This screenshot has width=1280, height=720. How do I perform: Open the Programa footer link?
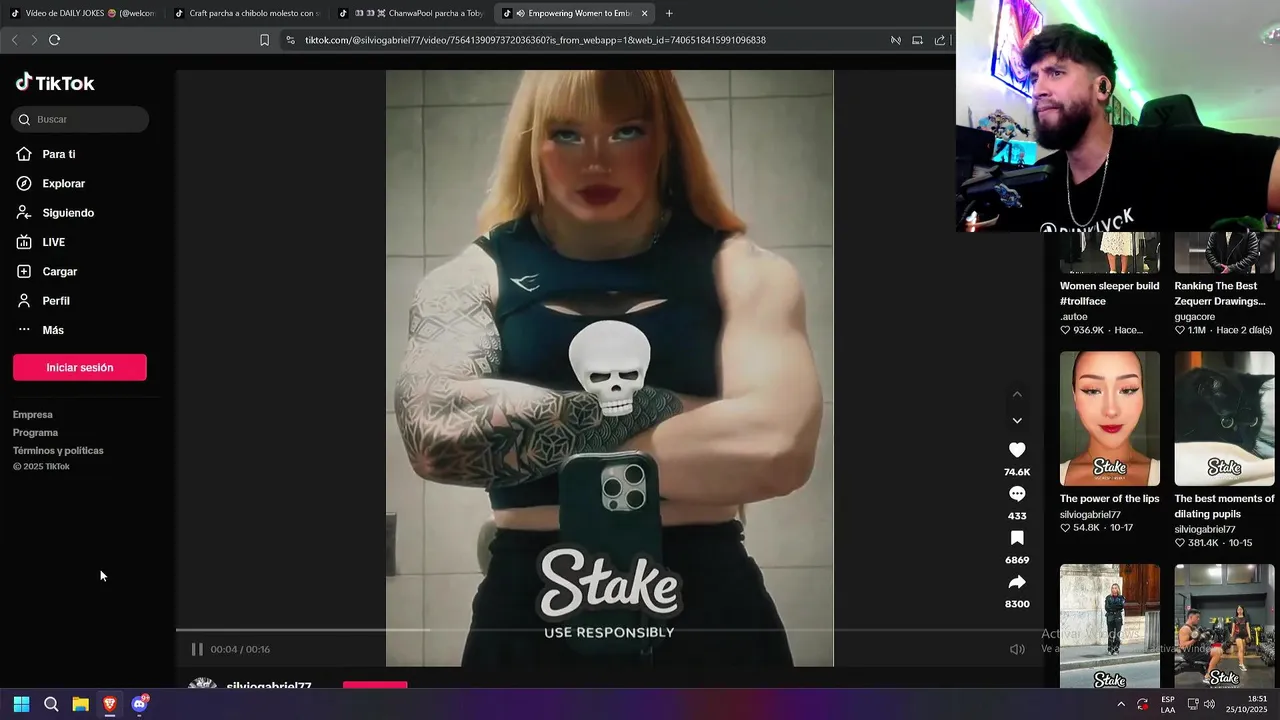[35, 432]
